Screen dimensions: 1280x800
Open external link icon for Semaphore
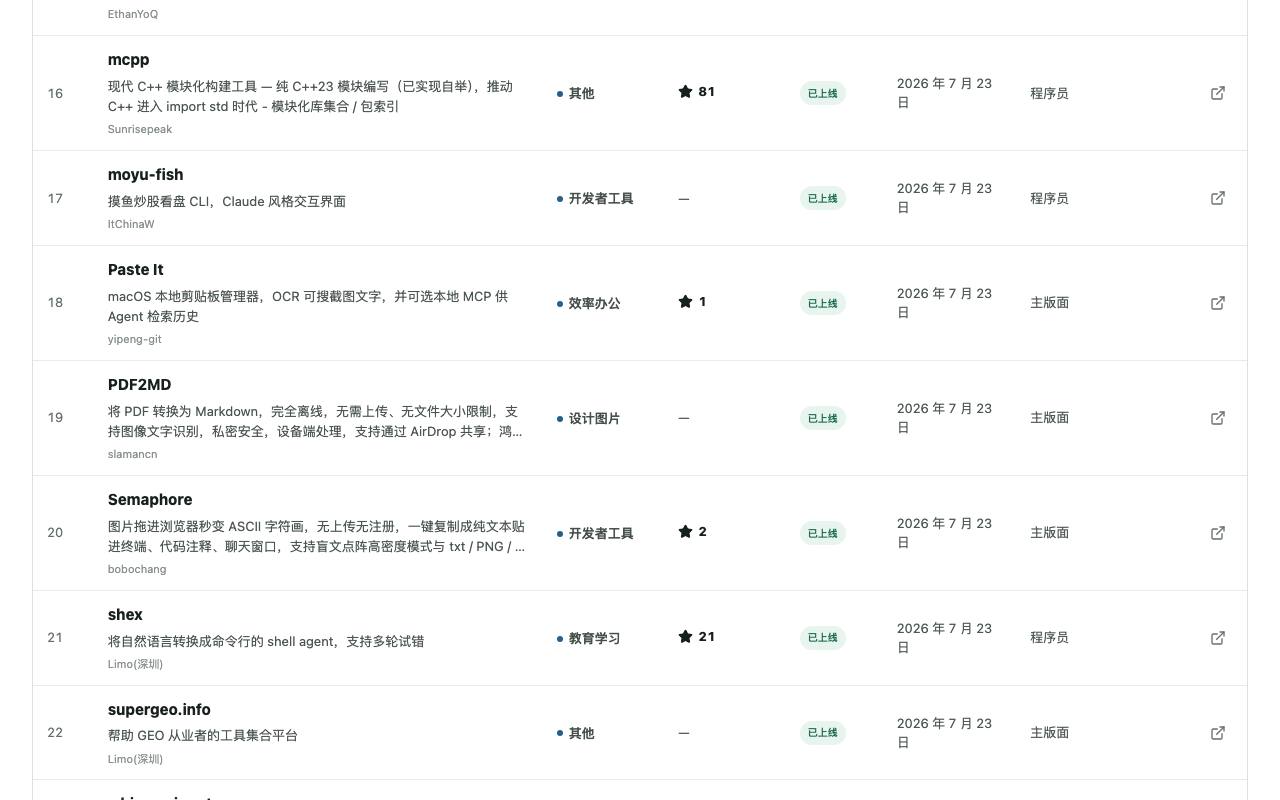point(1218,533)
